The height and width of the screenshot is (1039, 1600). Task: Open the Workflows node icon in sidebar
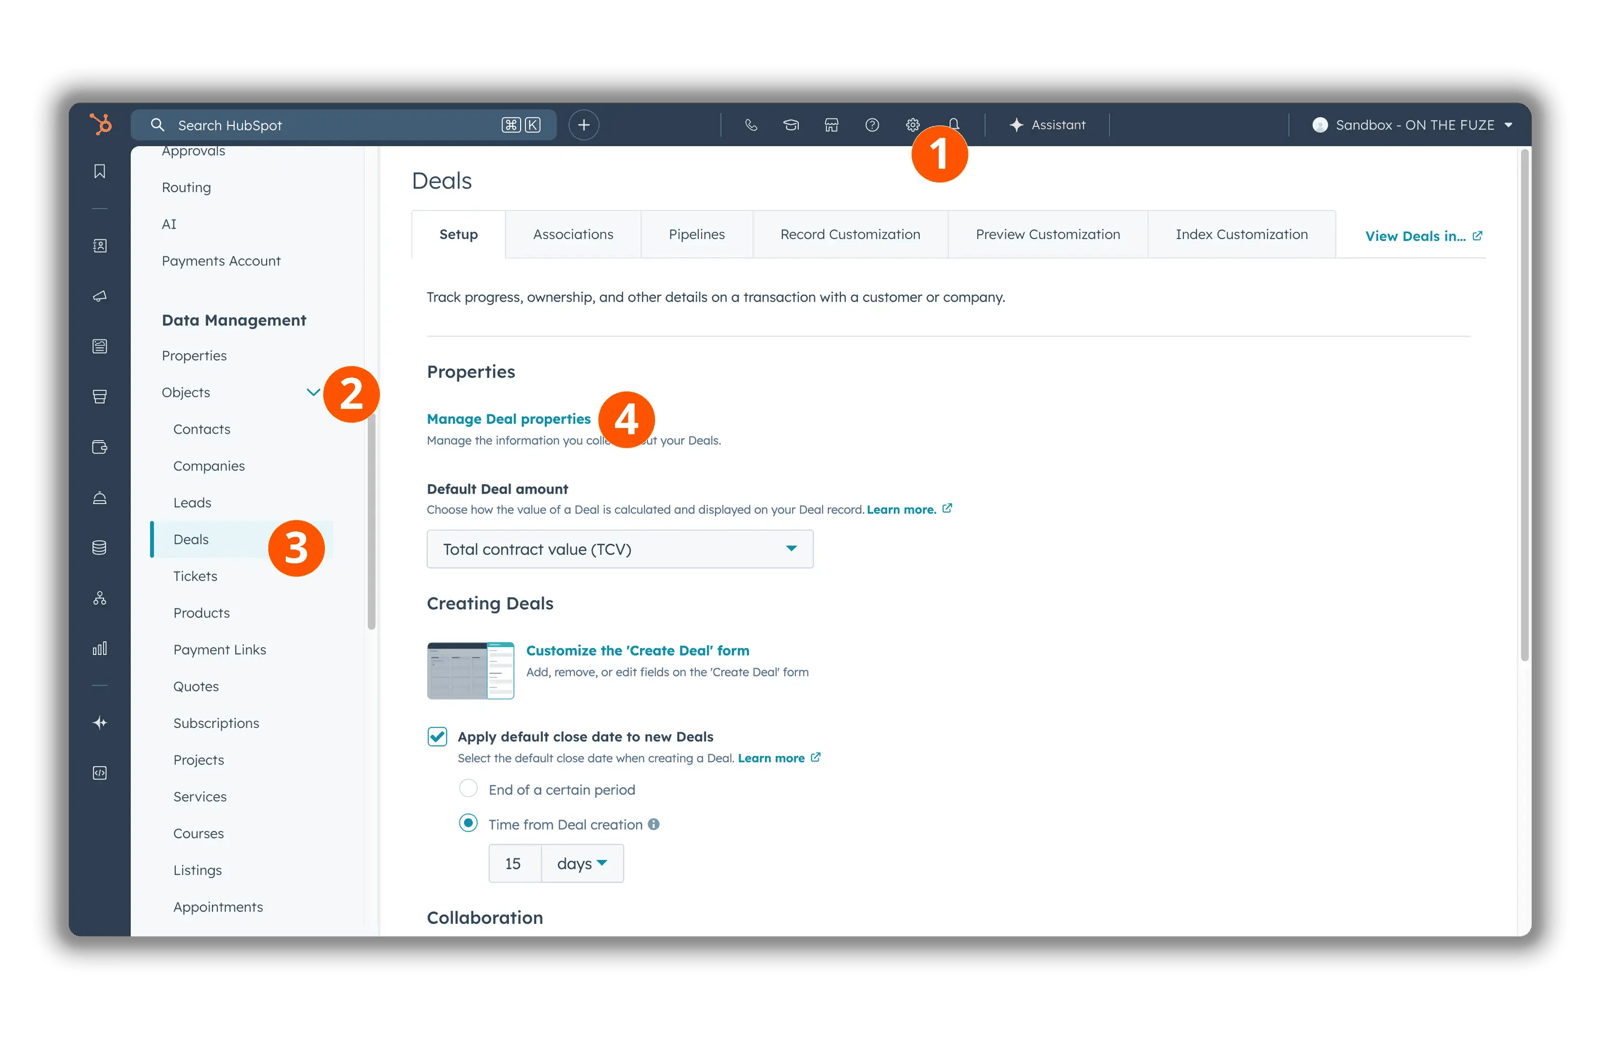100,597
